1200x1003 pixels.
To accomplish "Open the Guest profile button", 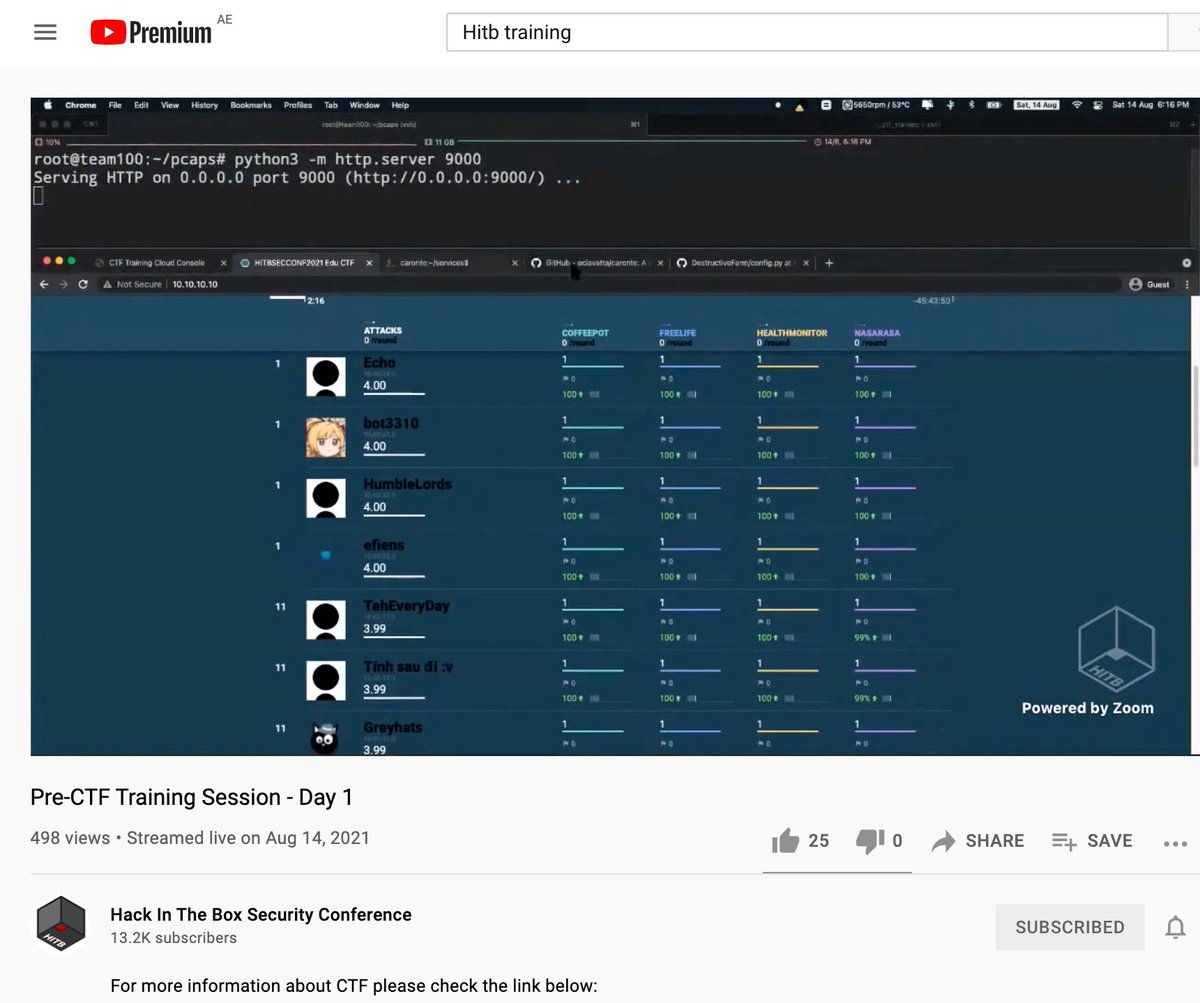I will tap(1150, 285).
